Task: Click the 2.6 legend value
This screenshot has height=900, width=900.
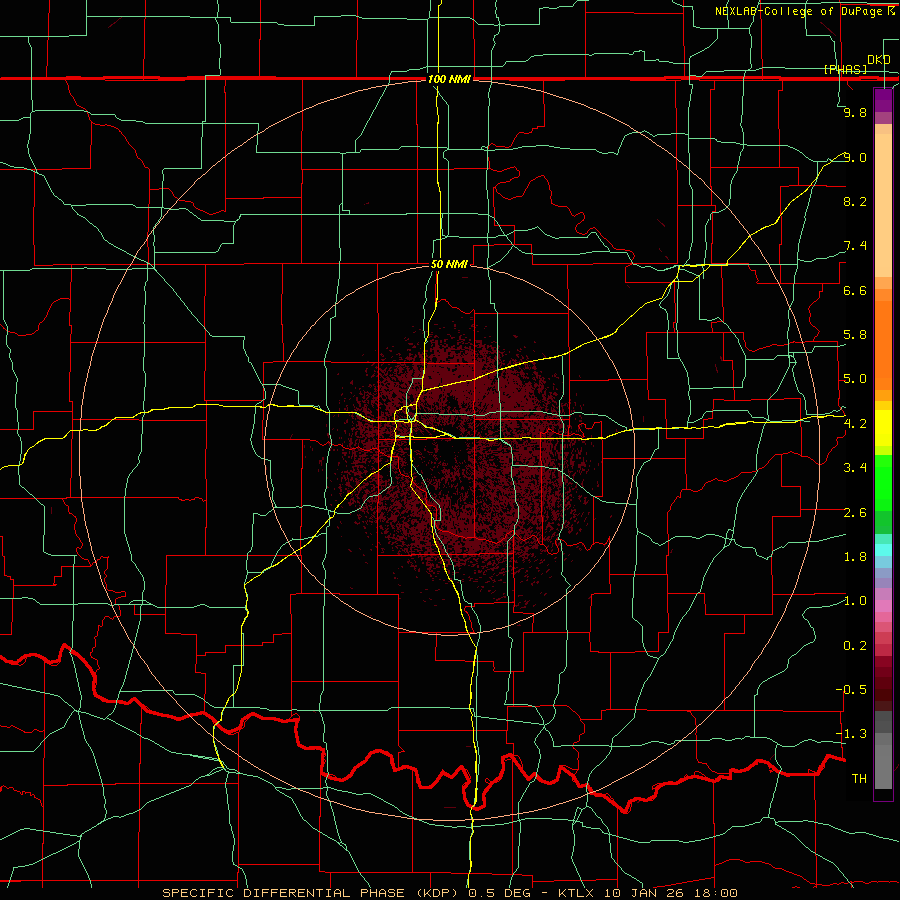Action: coord(855,513)
